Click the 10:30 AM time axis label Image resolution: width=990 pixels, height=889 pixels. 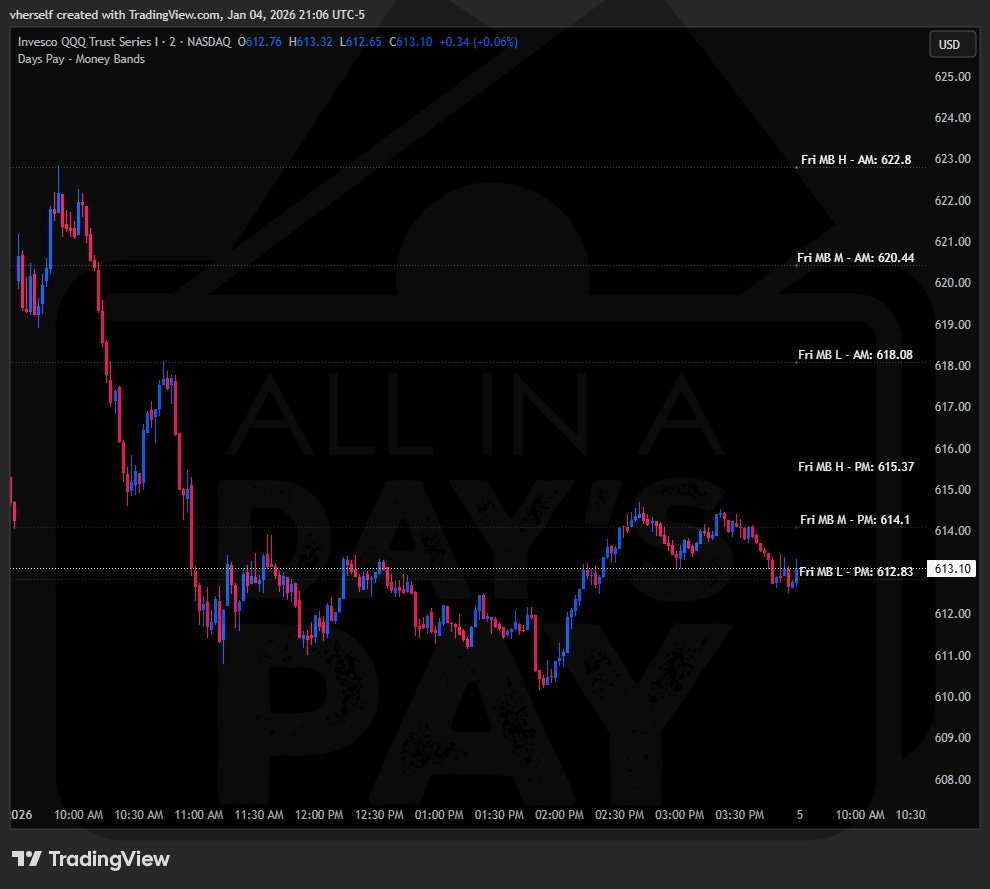[138, 814]
